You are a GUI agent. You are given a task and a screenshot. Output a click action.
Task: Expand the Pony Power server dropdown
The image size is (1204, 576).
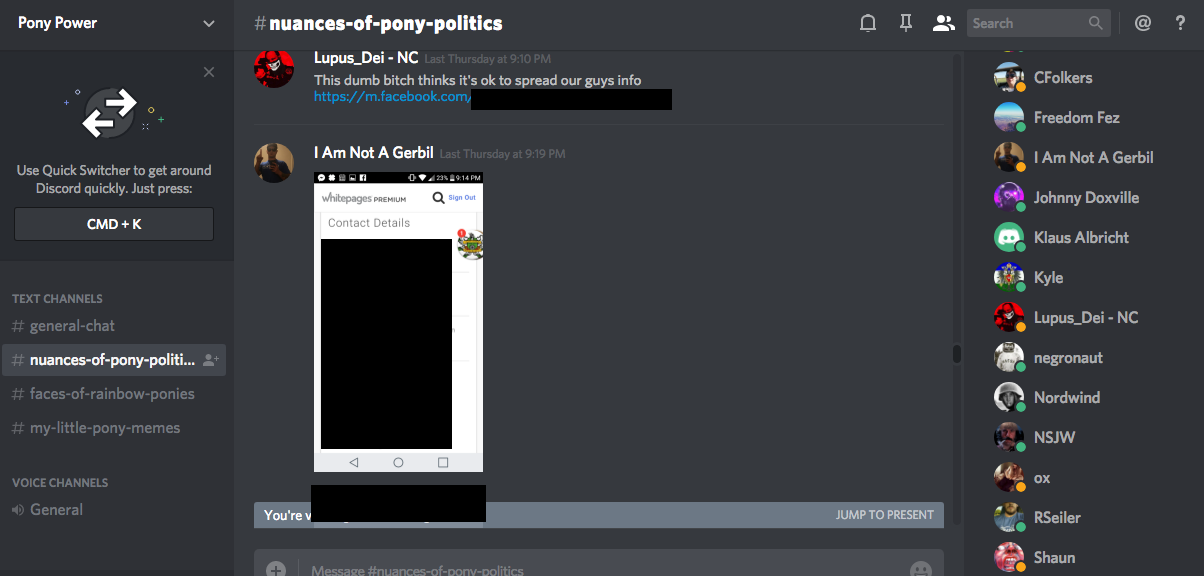click(208, 23)
